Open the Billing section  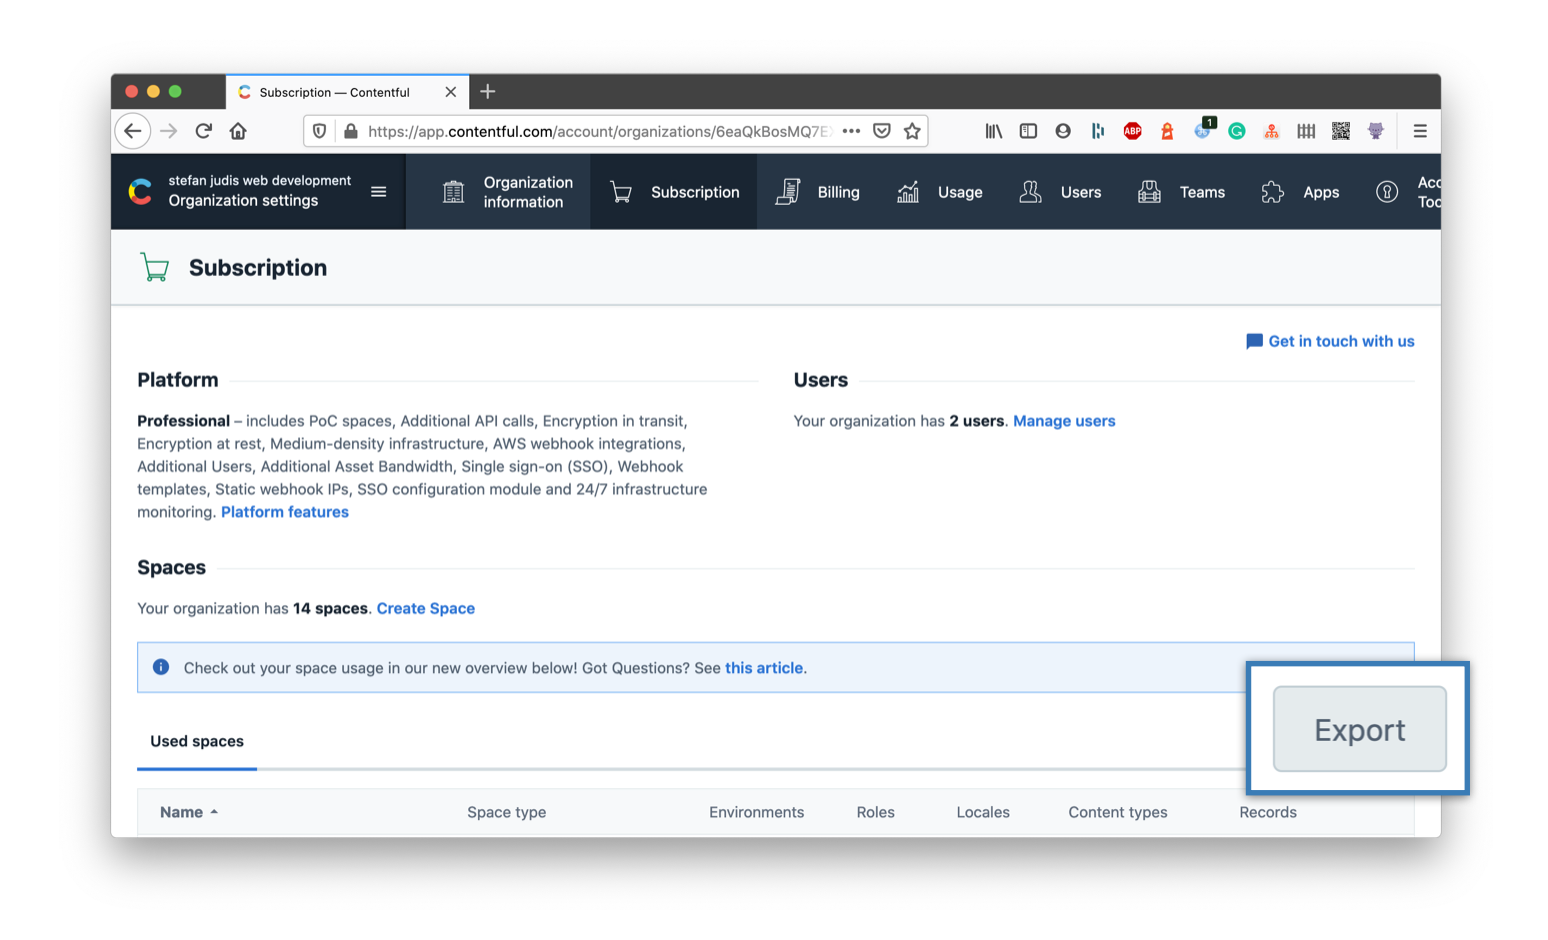click(817, 192)
